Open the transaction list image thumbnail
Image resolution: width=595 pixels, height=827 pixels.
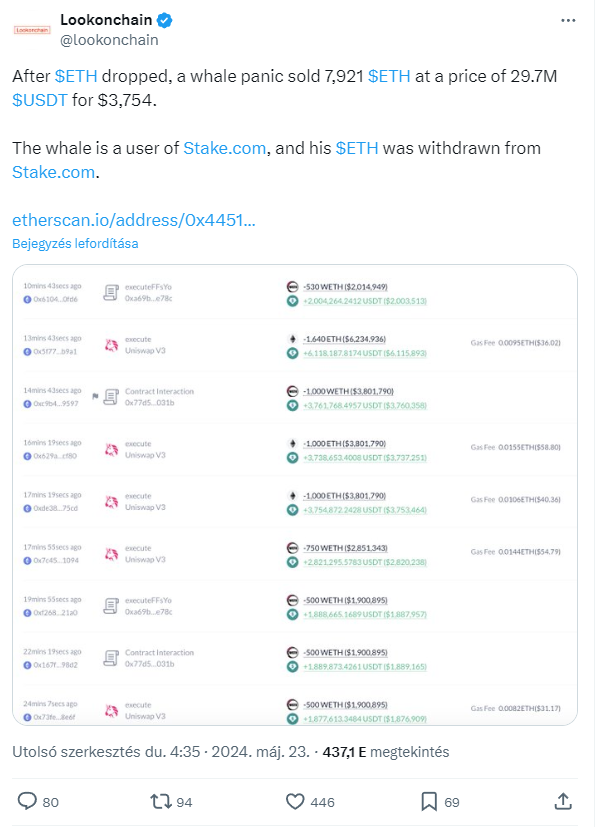(295, 495)
